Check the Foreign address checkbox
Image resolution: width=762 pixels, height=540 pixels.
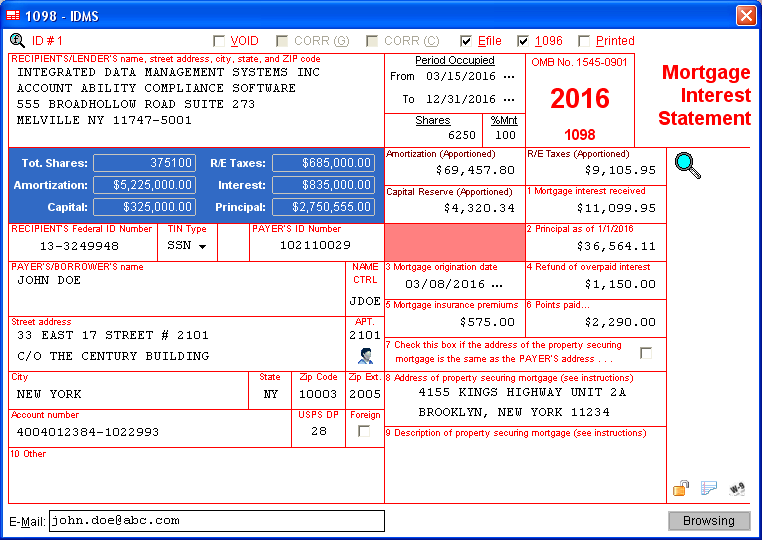pos(364,431)
